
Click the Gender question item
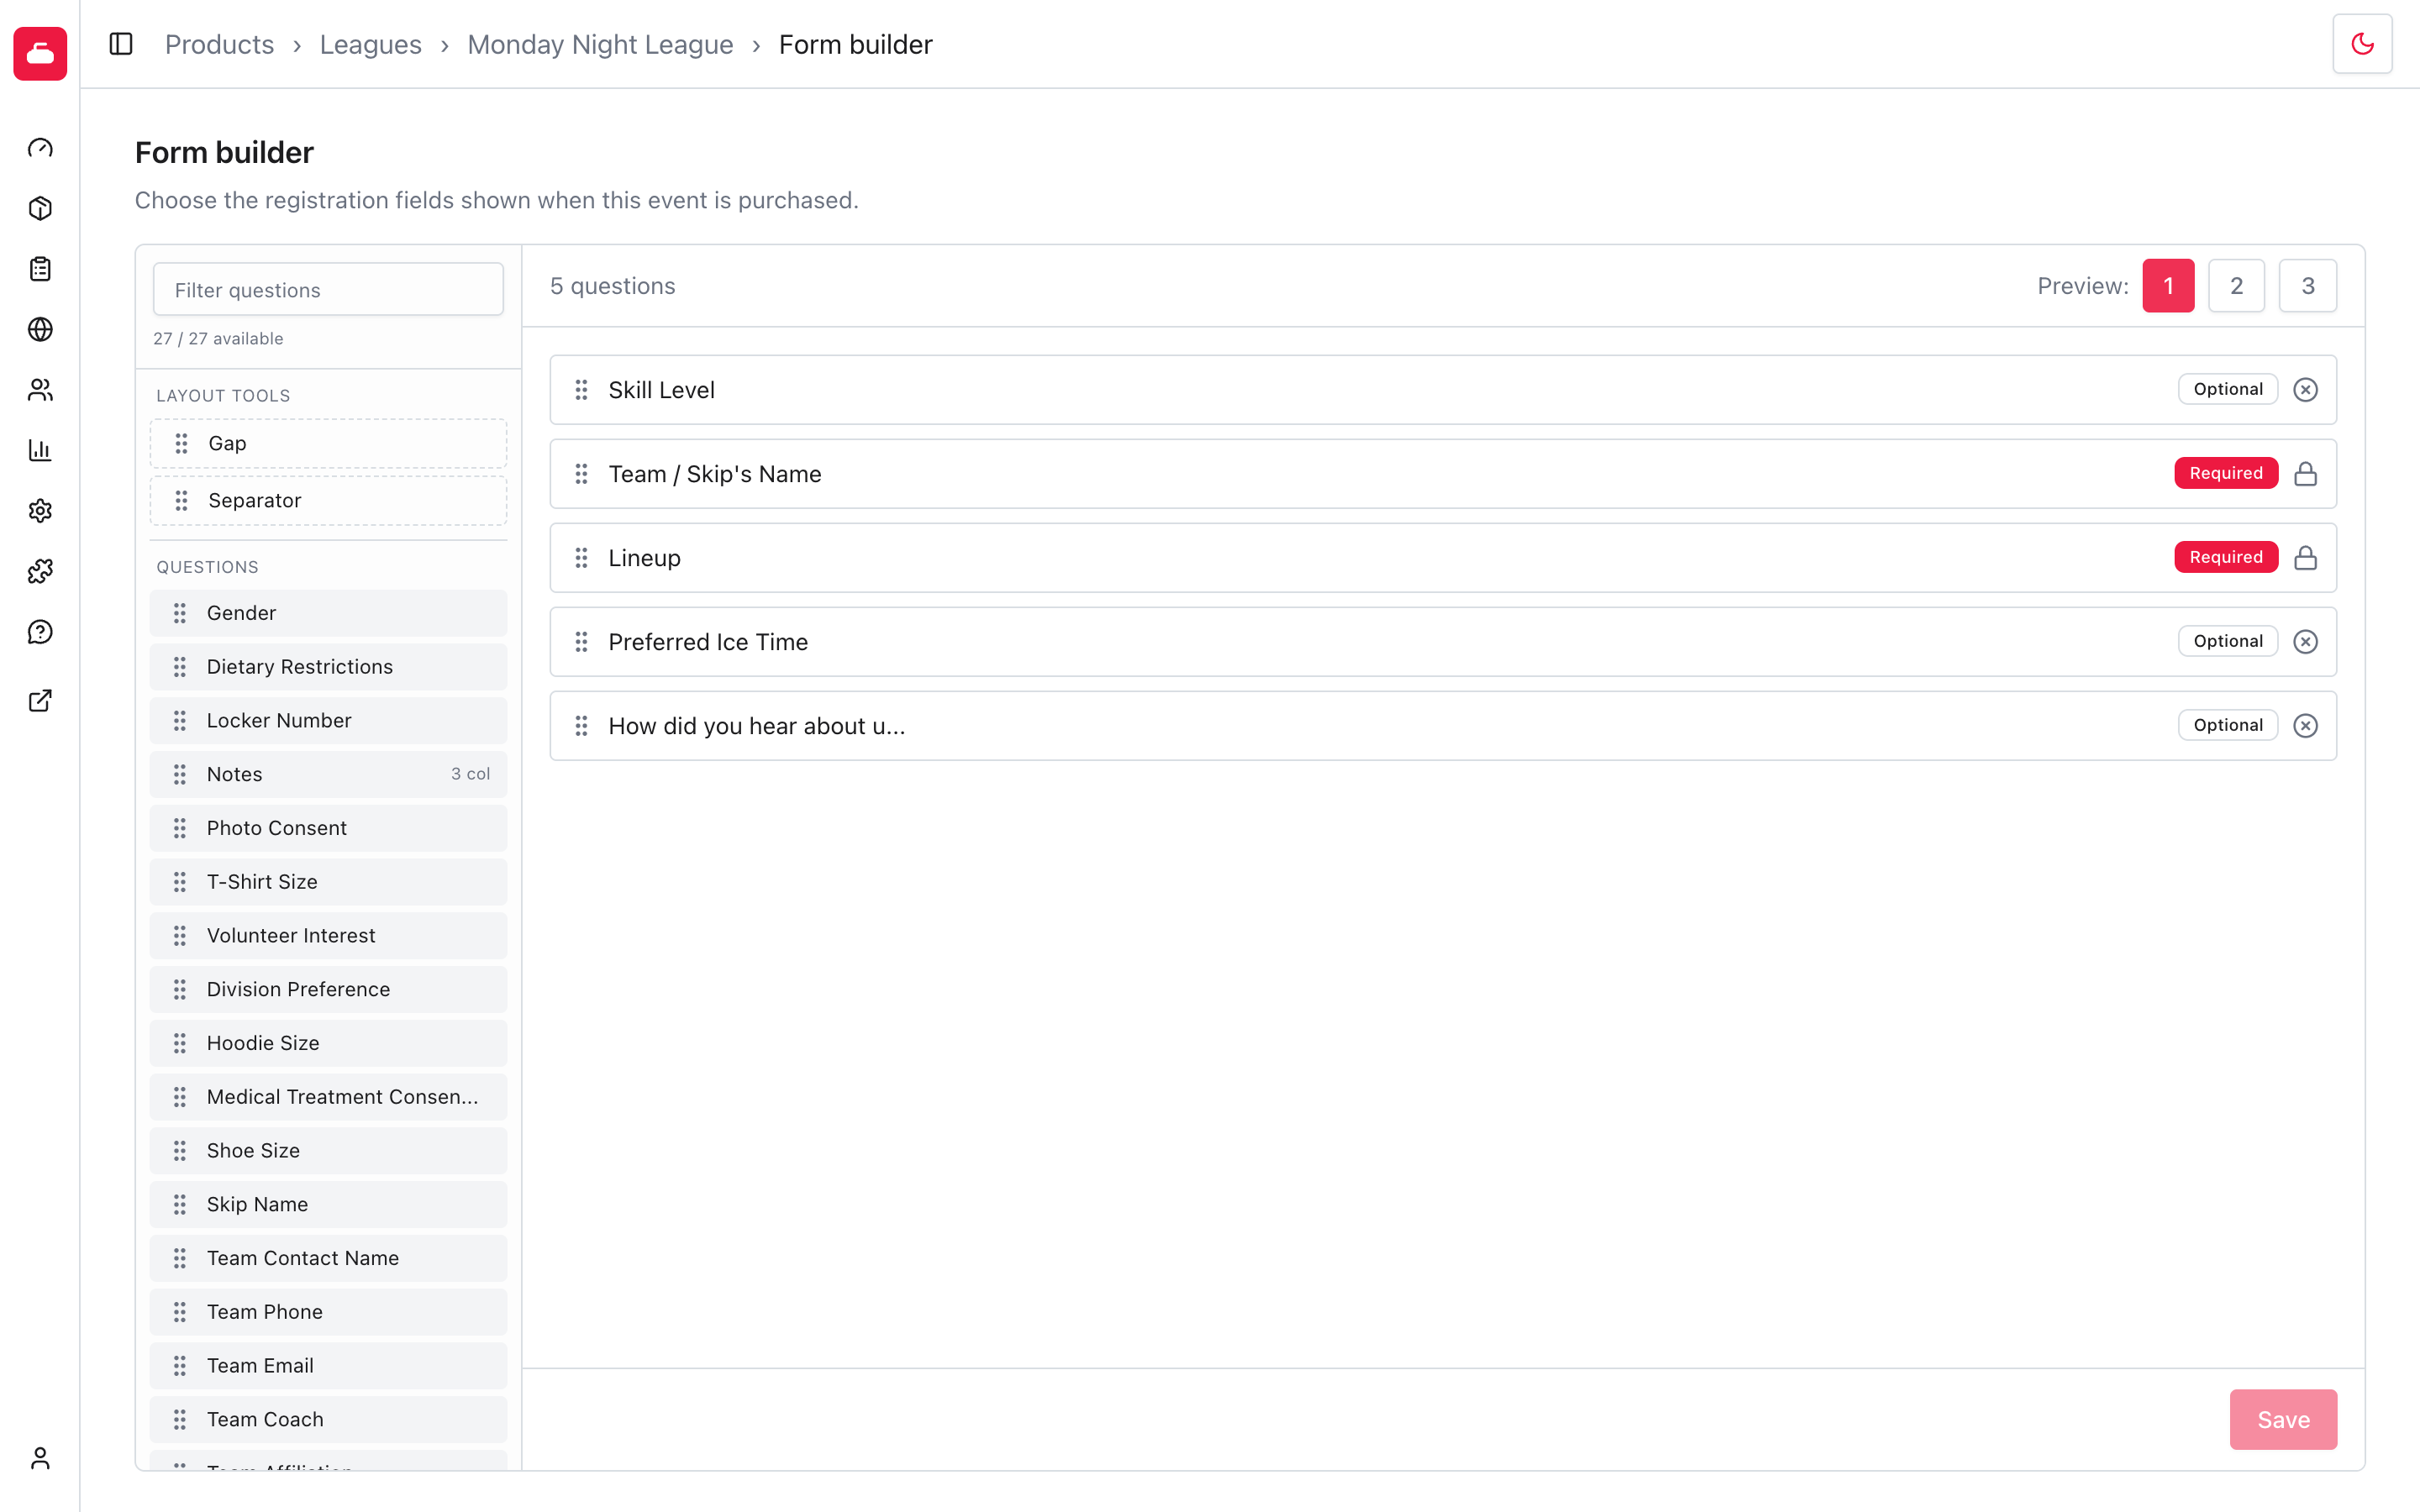tap(328, 613)
